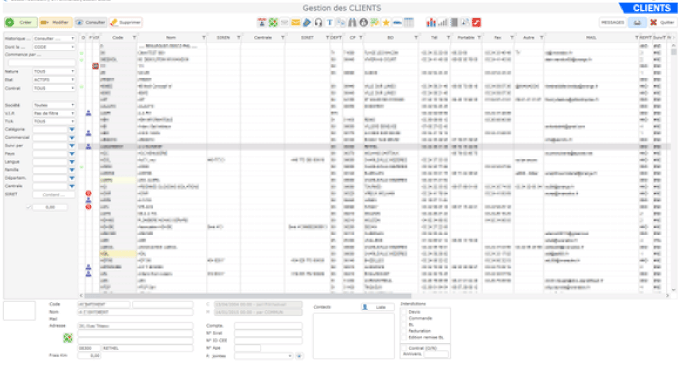Click the horizontal scrollbar under client table
The image size is (696, 389).
(248, 295)
